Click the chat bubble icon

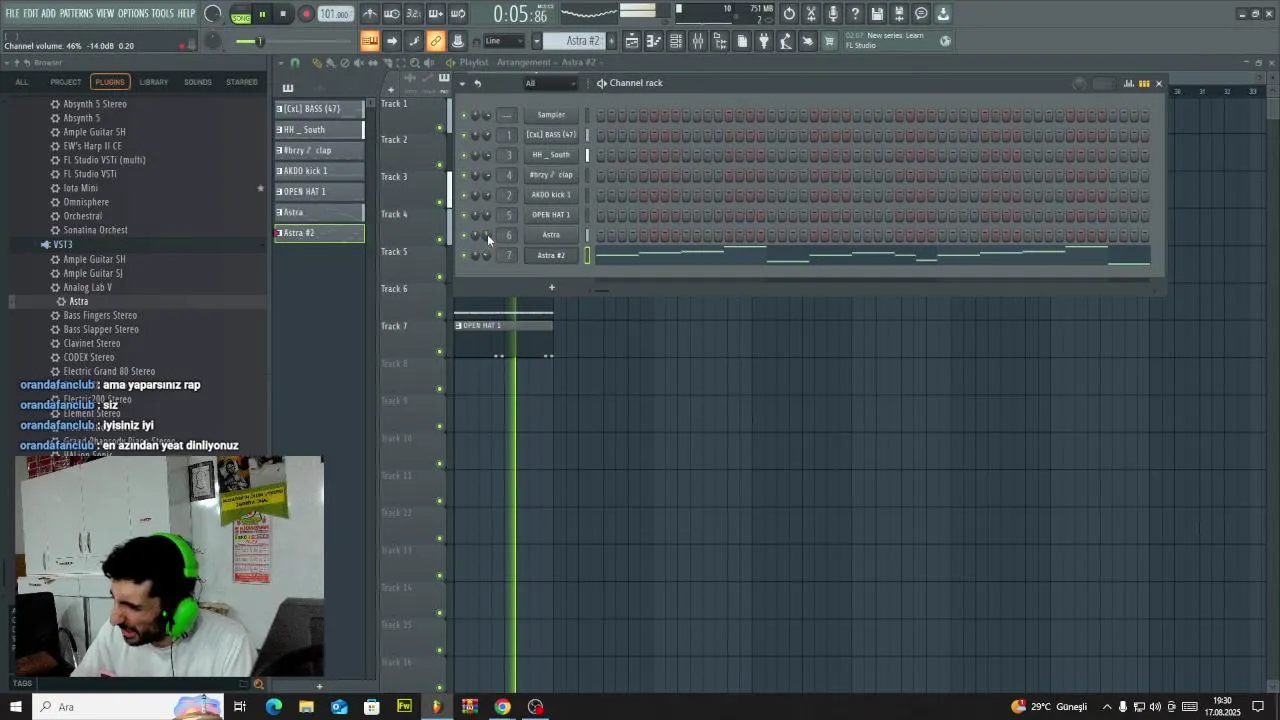(x=921, y=14)
